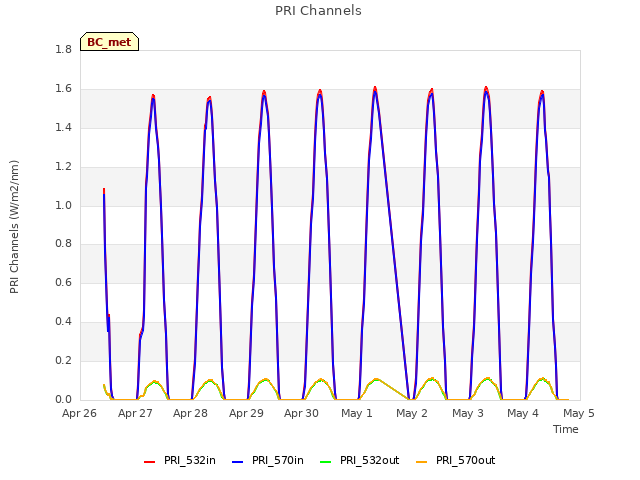The width and height of the screenshot is (640, 480).
Task: Click the May 4 x-axis label
Action: (523, 413)
